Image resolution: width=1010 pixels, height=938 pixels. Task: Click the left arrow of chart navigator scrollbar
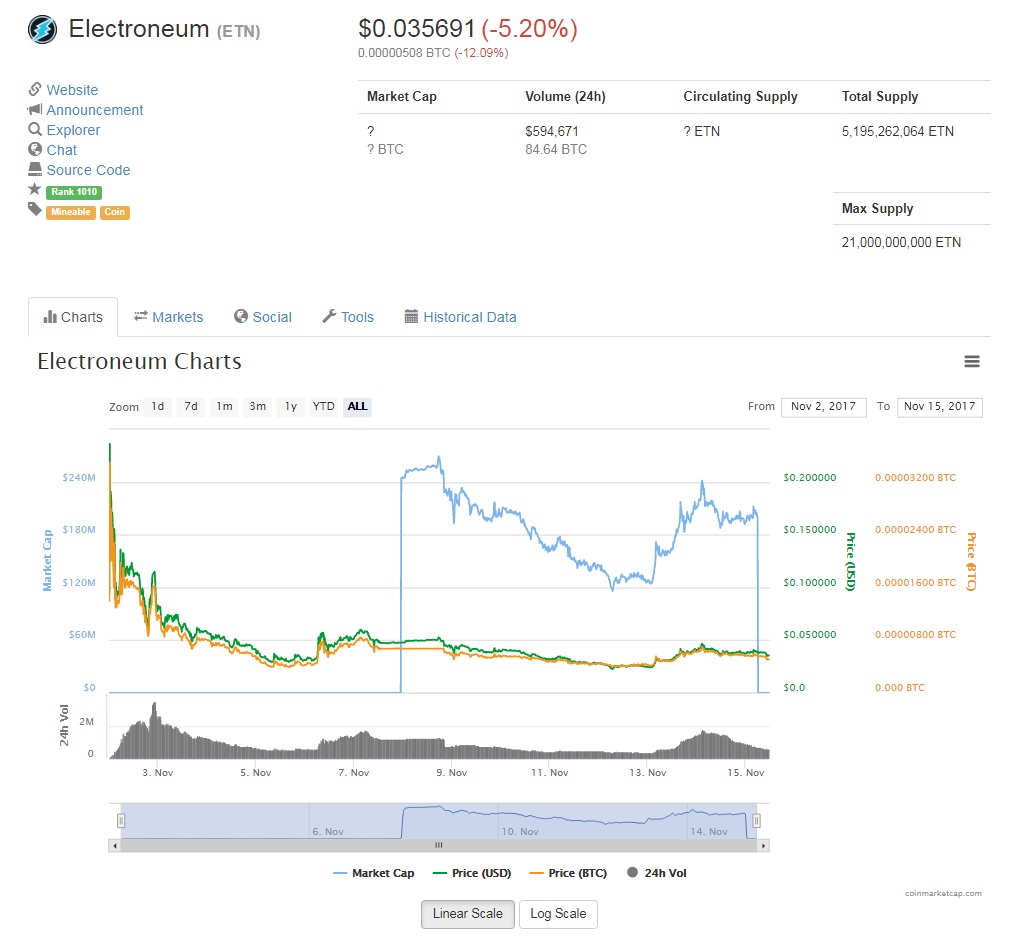click(115, 845)
